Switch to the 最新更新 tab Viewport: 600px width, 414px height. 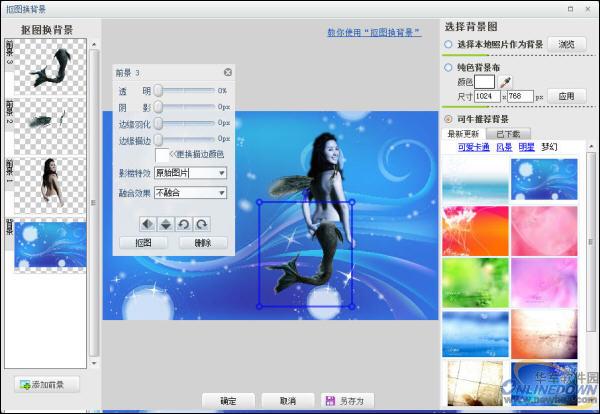click(463, 133)
